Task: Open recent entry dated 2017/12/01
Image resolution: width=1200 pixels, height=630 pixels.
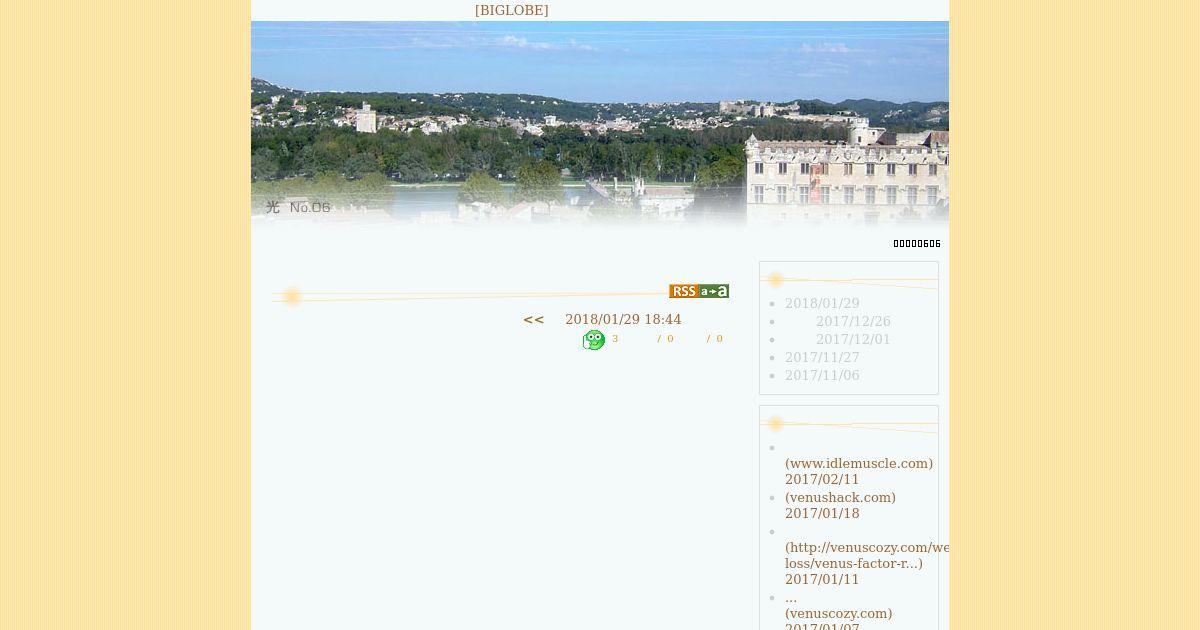Action: tap(853, 340)
